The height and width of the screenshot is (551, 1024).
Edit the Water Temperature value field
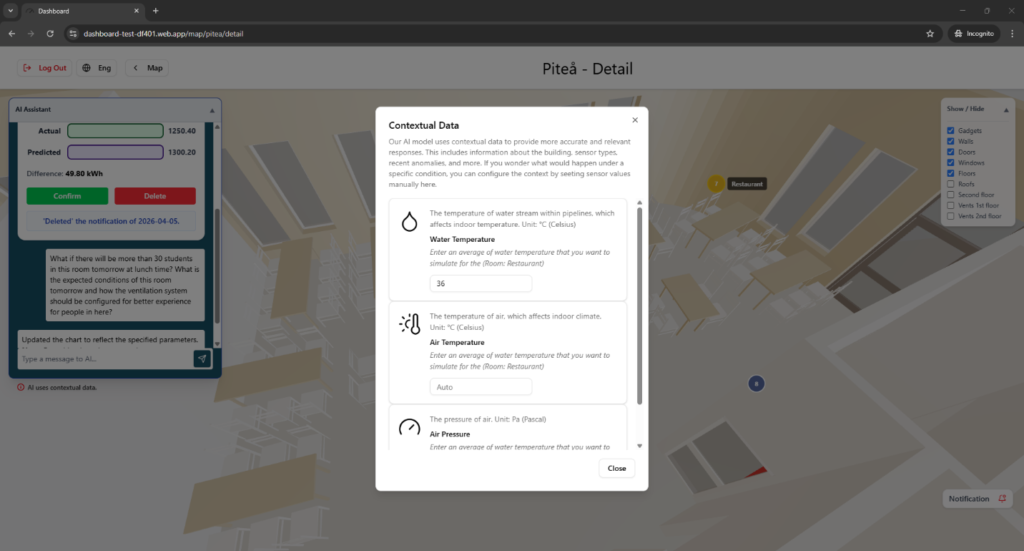click(481, 283)
